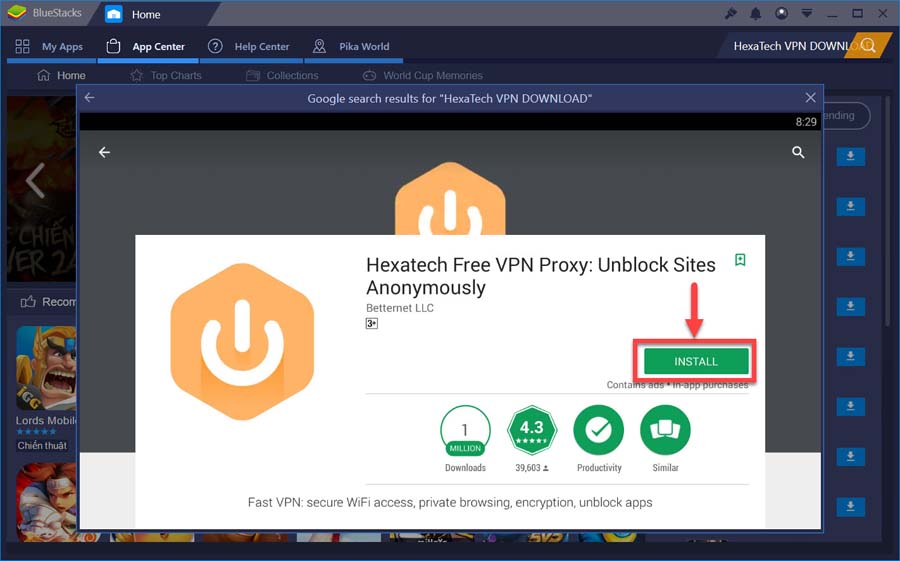The height and width of the screenshot is (561, 900).
Task: Open Pika World tab
Action: click(x=351, y=47)
